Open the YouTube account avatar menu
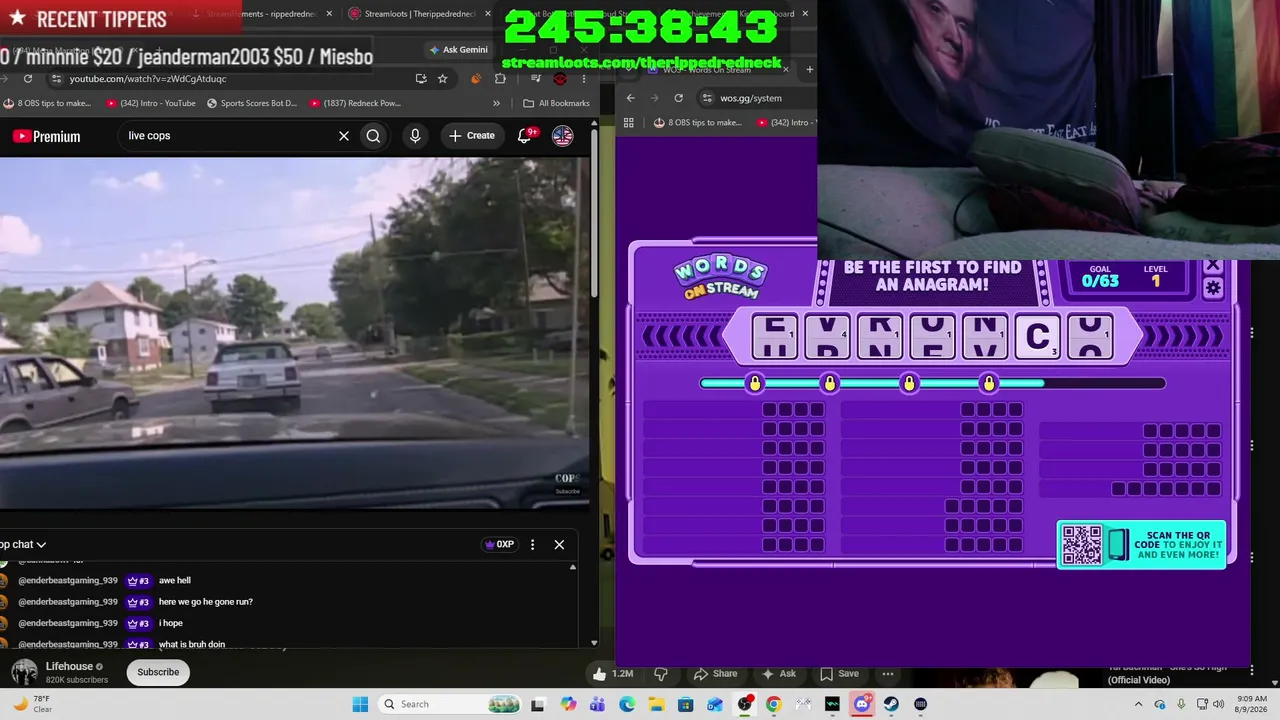The image size is (1280, 720). 563,136
